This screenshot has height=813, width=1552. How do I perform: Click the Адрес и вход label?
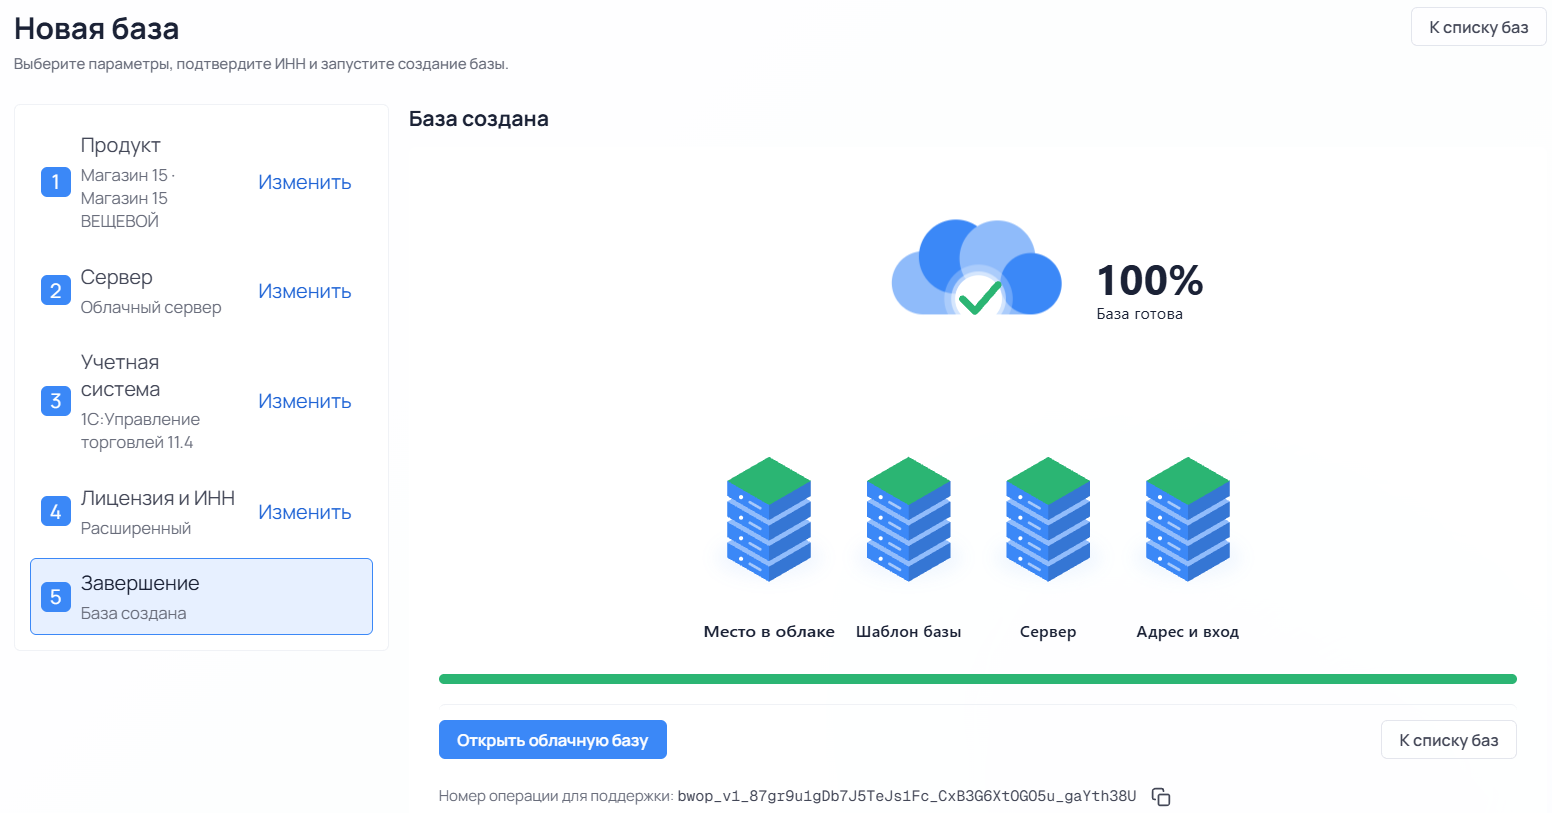(1188, 632)
